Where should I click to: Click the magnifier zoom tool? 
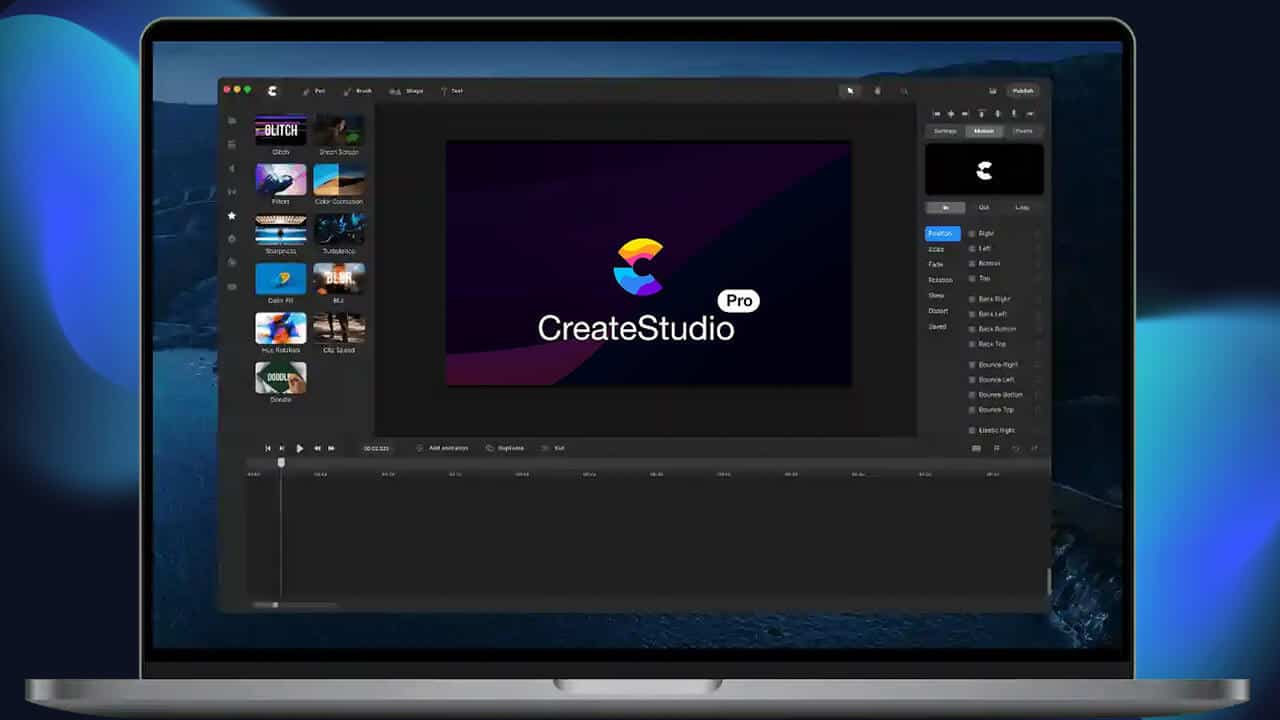[x=905, y=91]
